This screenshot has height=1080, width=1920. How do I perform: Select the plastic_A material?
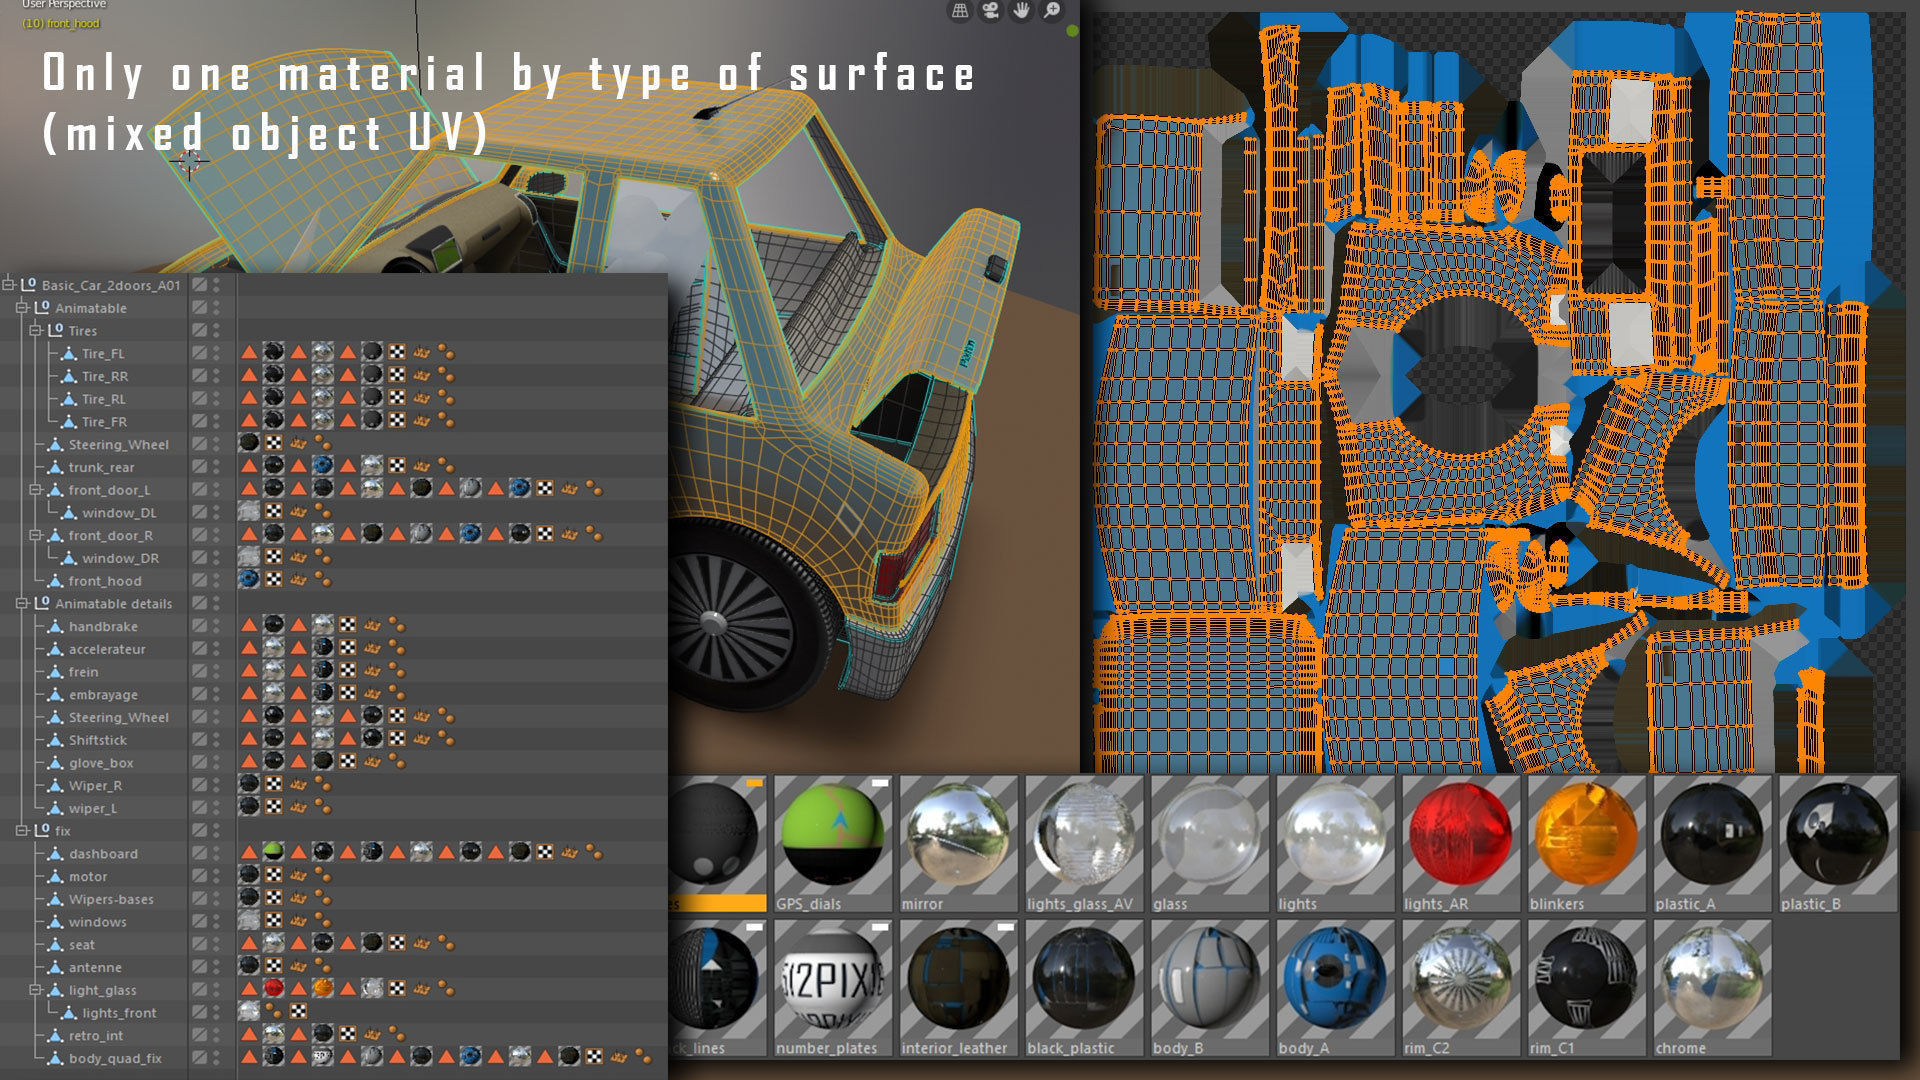1712,843
